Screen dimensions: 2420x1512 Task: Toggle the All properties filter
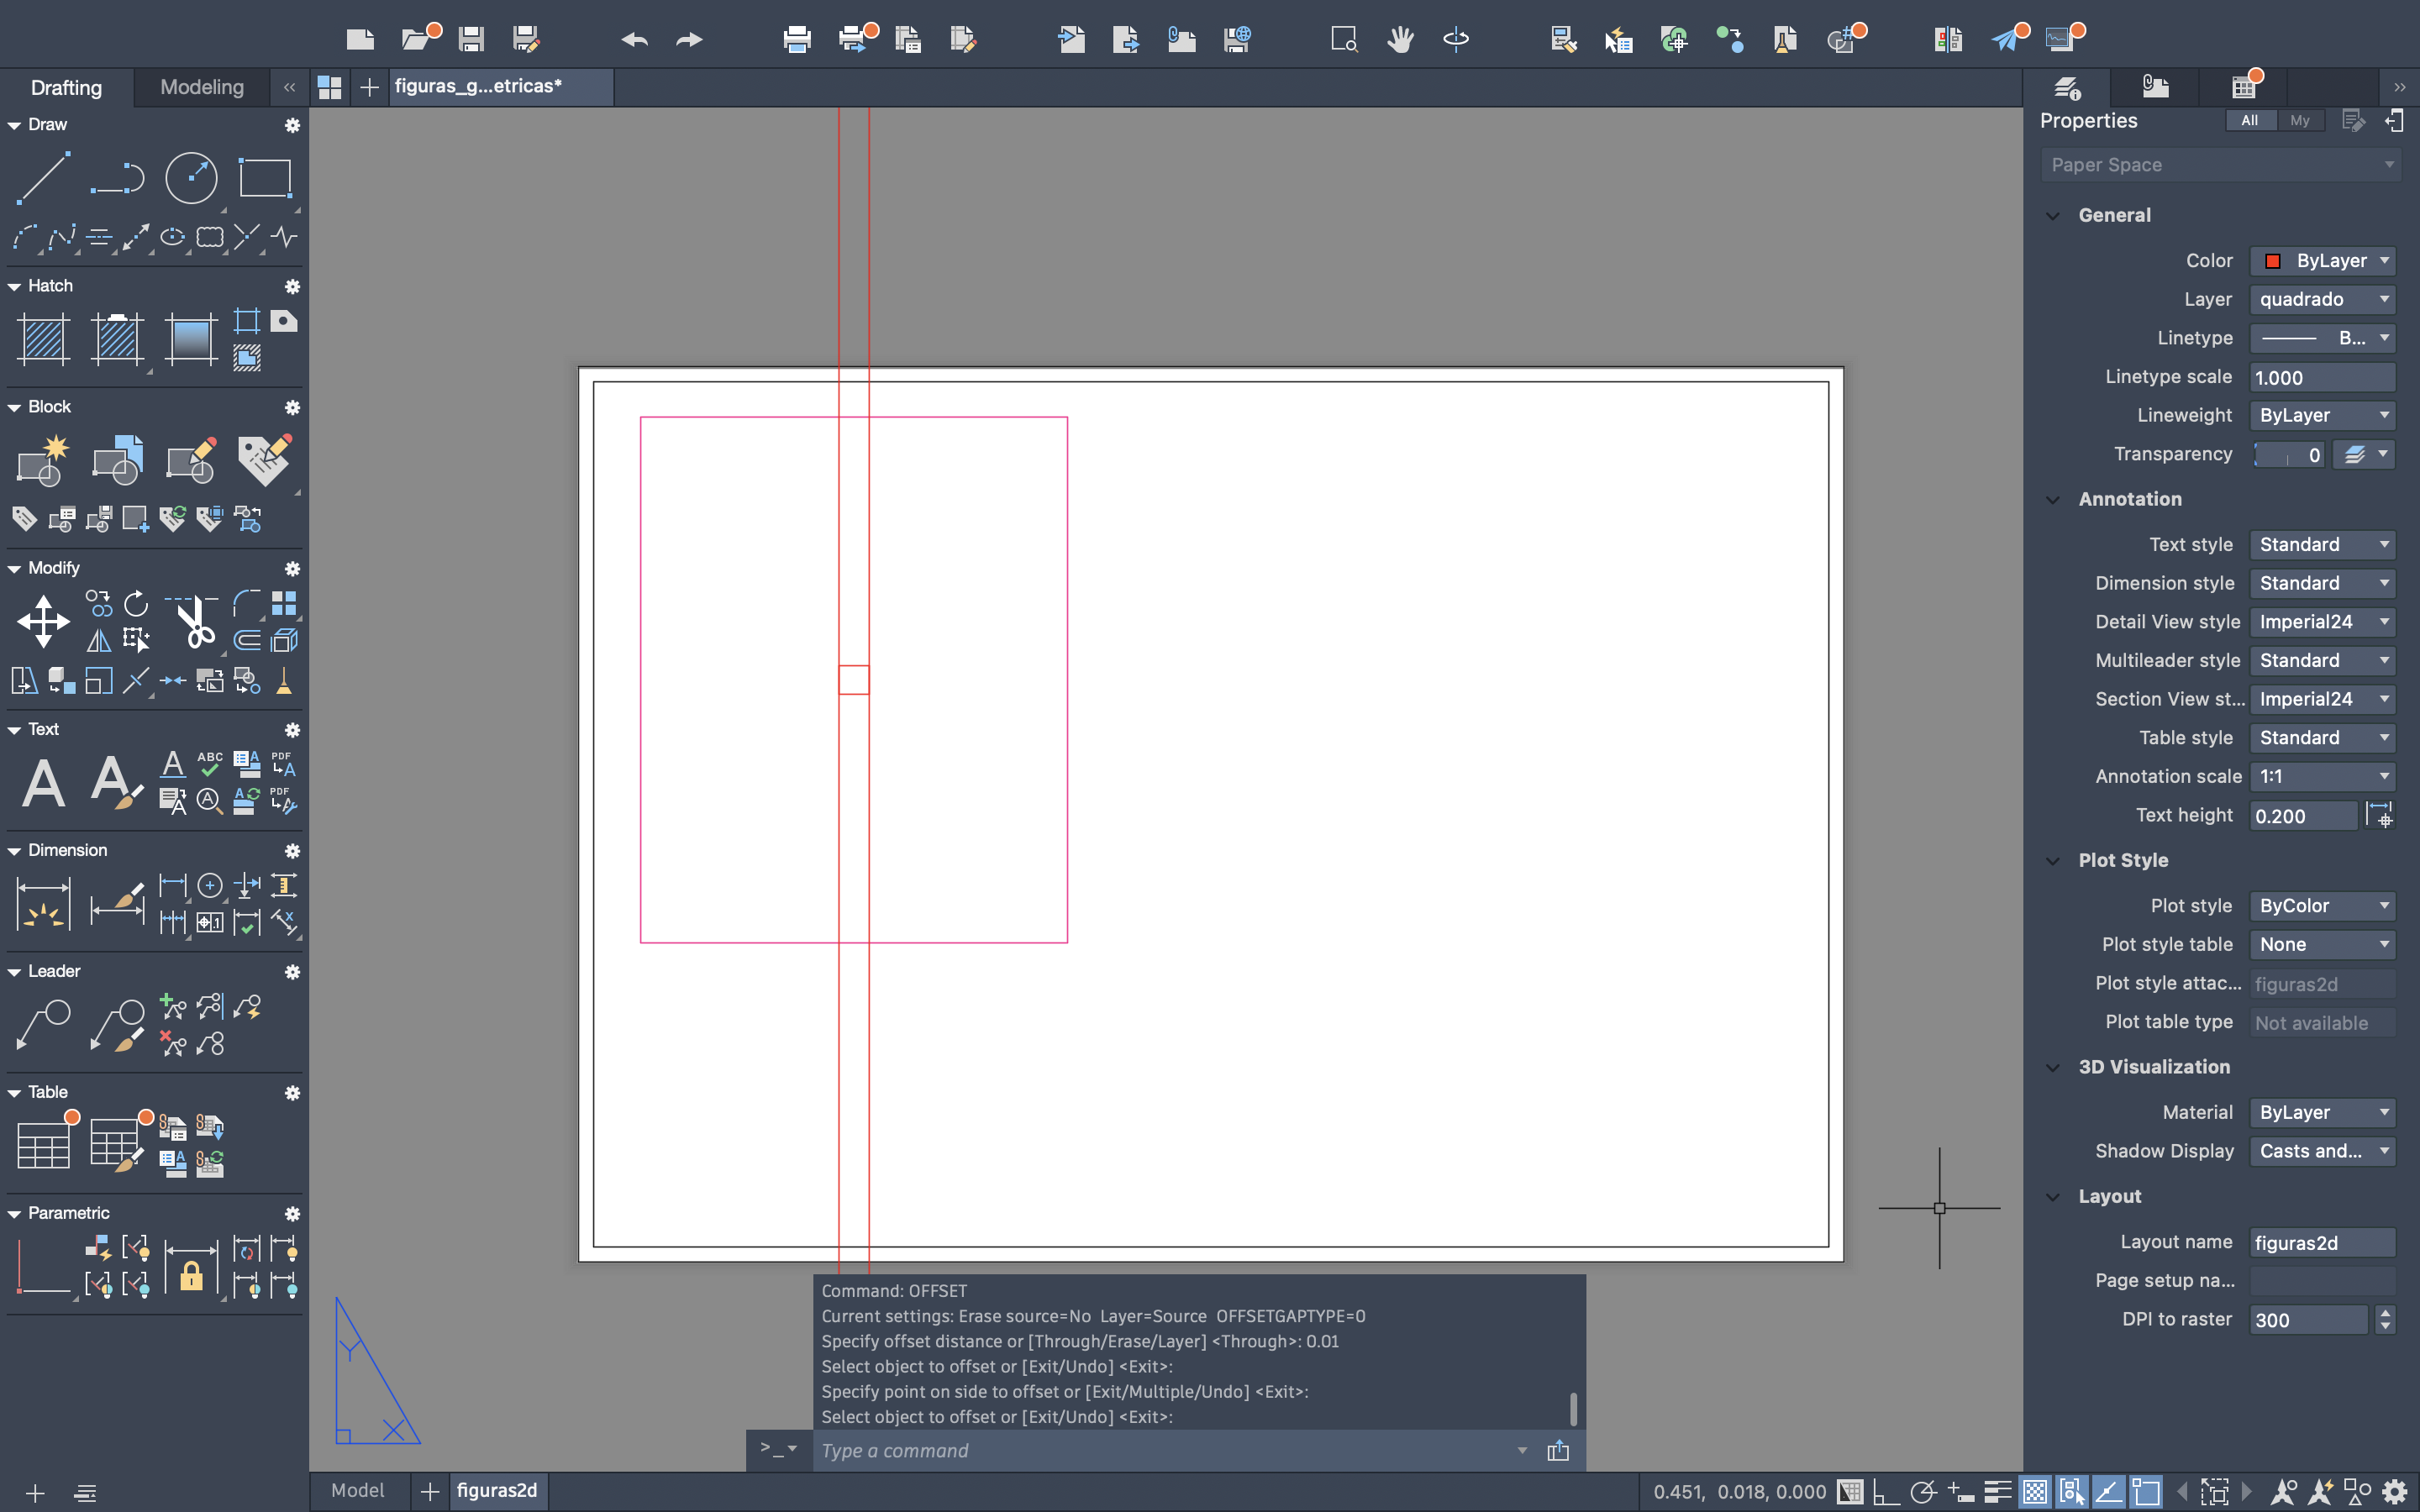point(2250,121)
